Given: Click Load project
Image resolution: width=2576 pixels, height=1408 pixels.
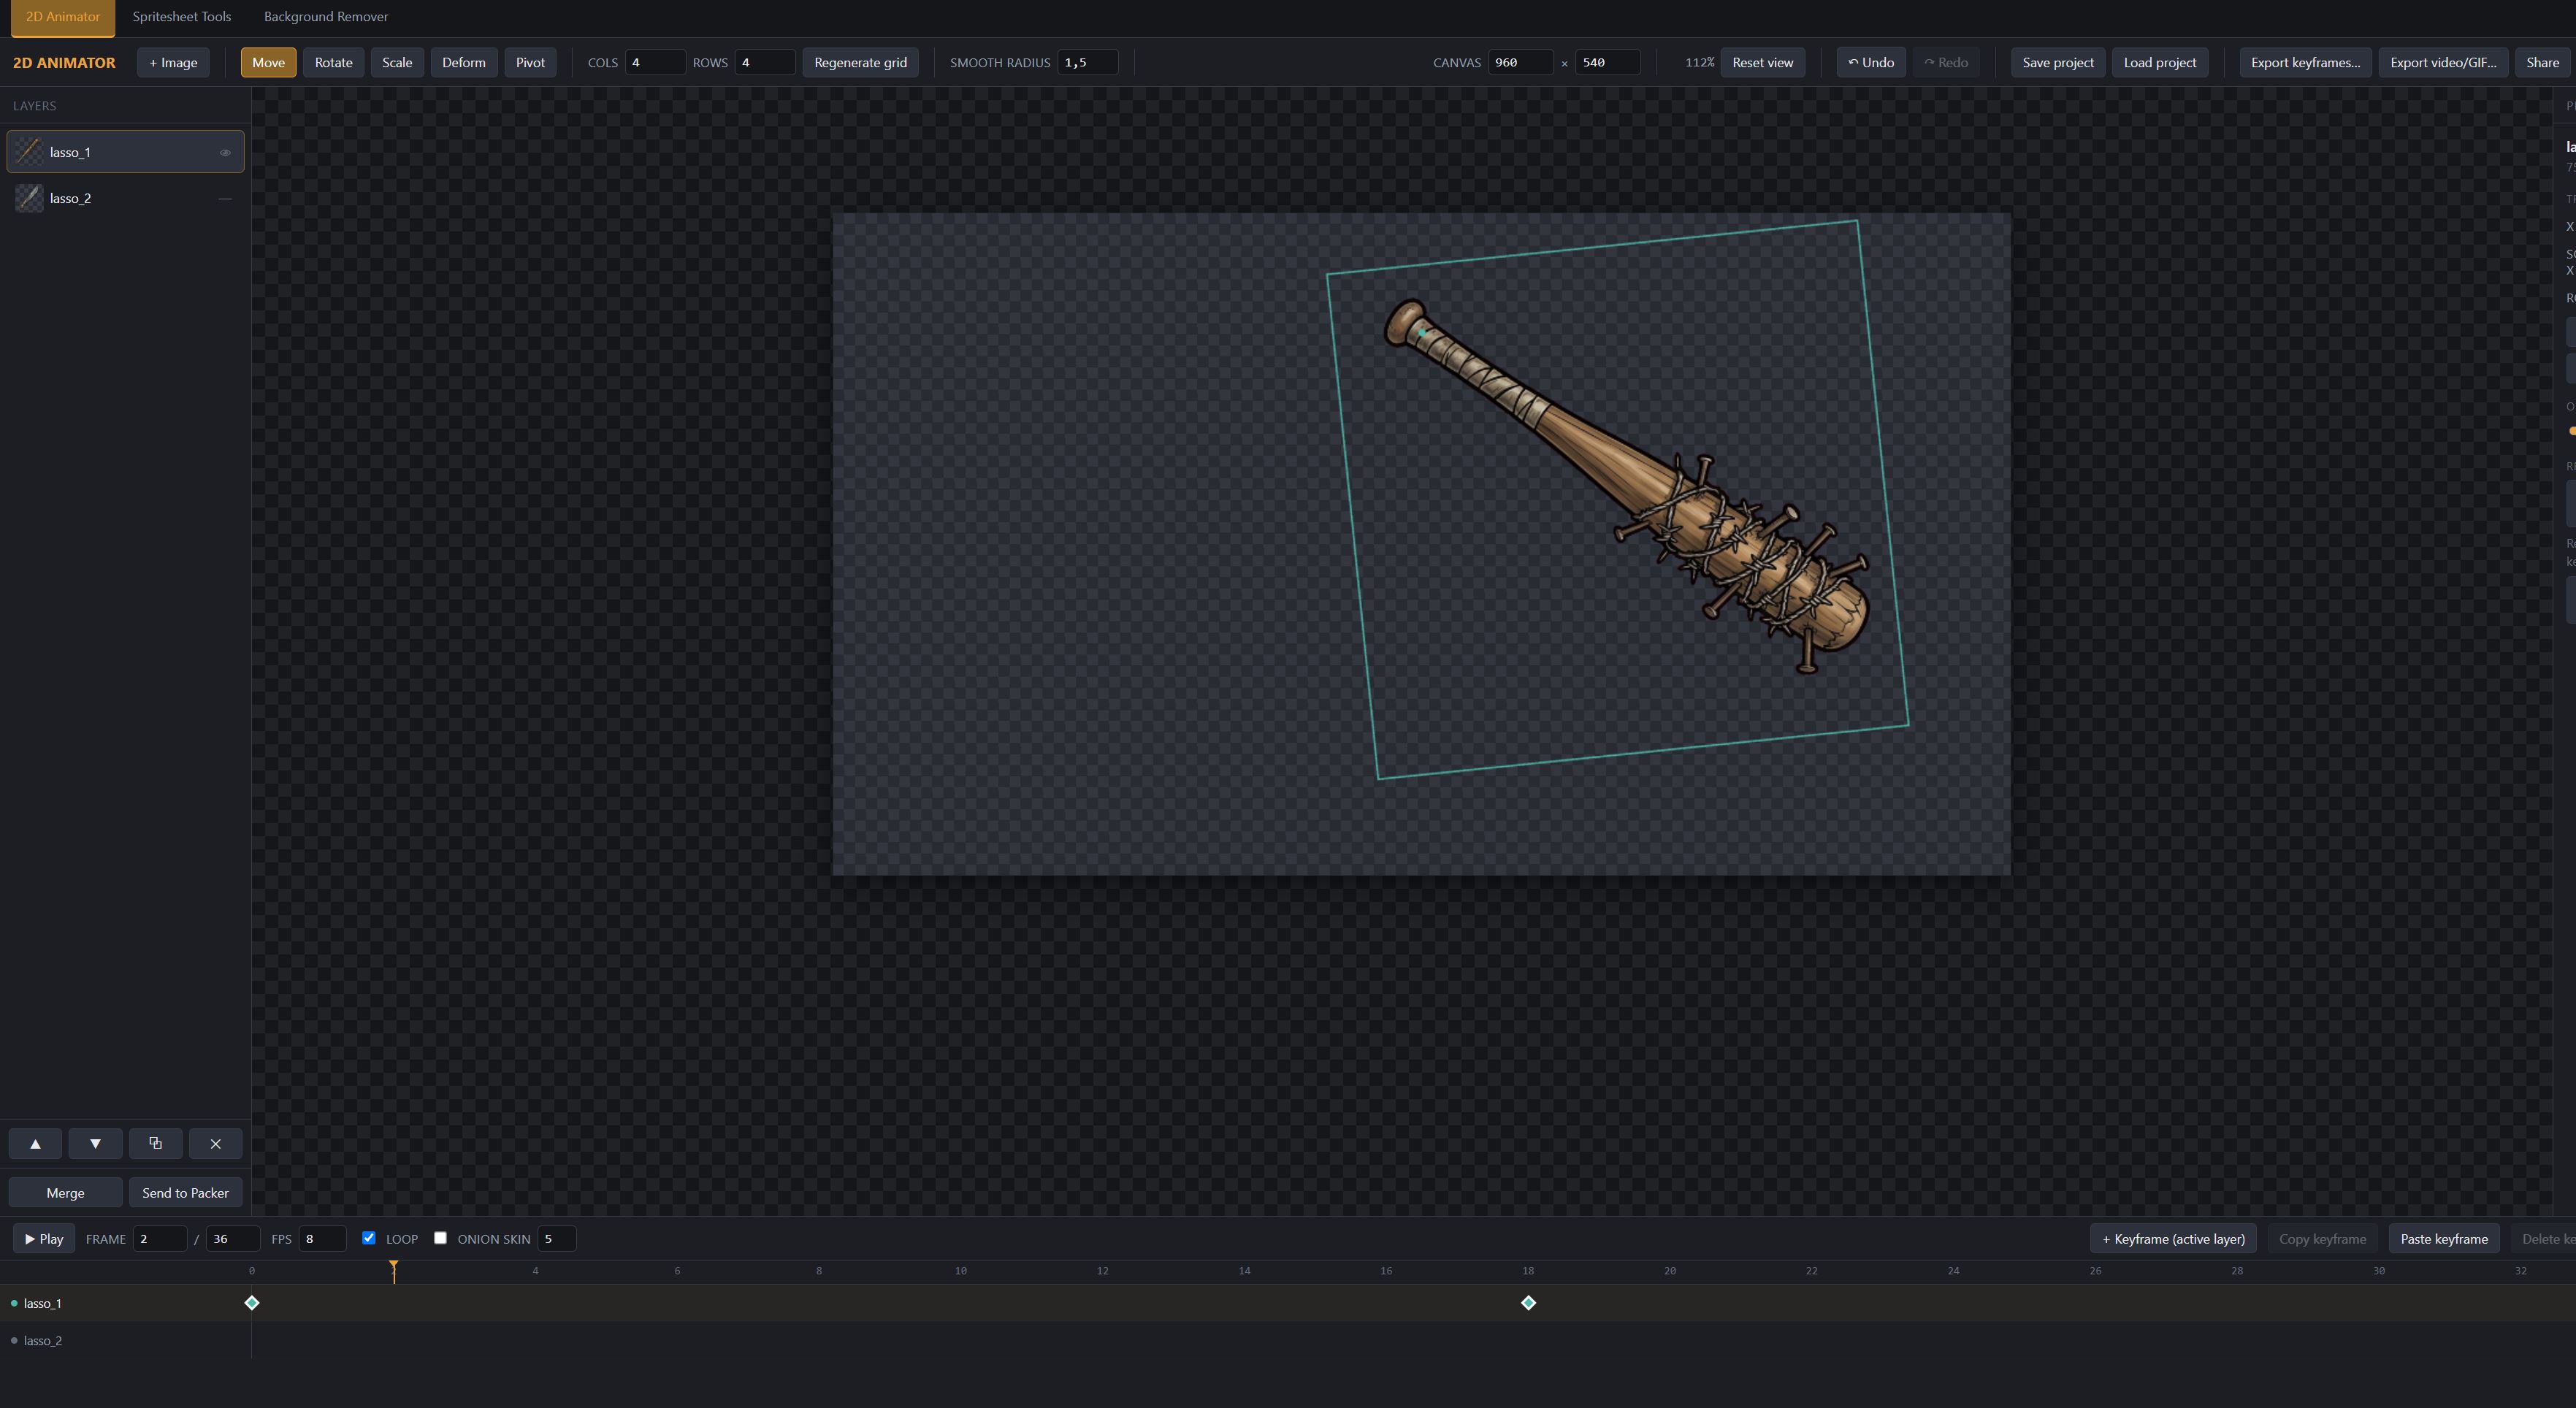Looking at the screenshot, I should 2160,62.
